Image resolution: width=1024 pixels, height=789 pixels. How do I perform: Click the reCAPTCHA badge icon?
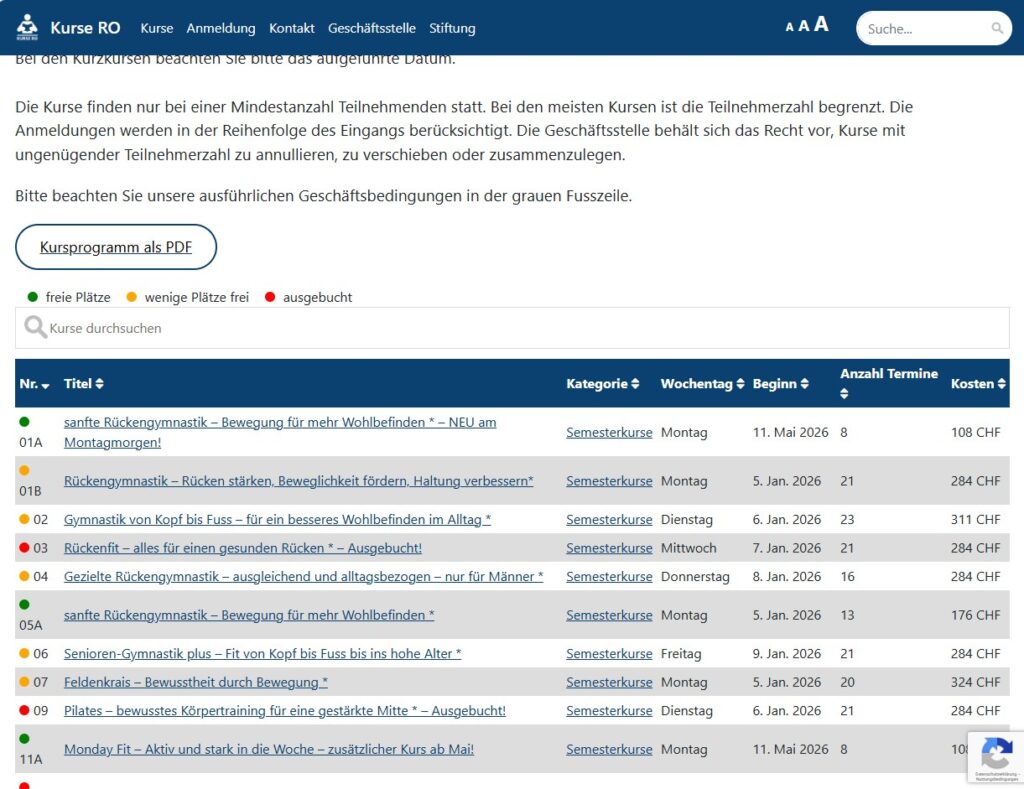coord(996,752)
